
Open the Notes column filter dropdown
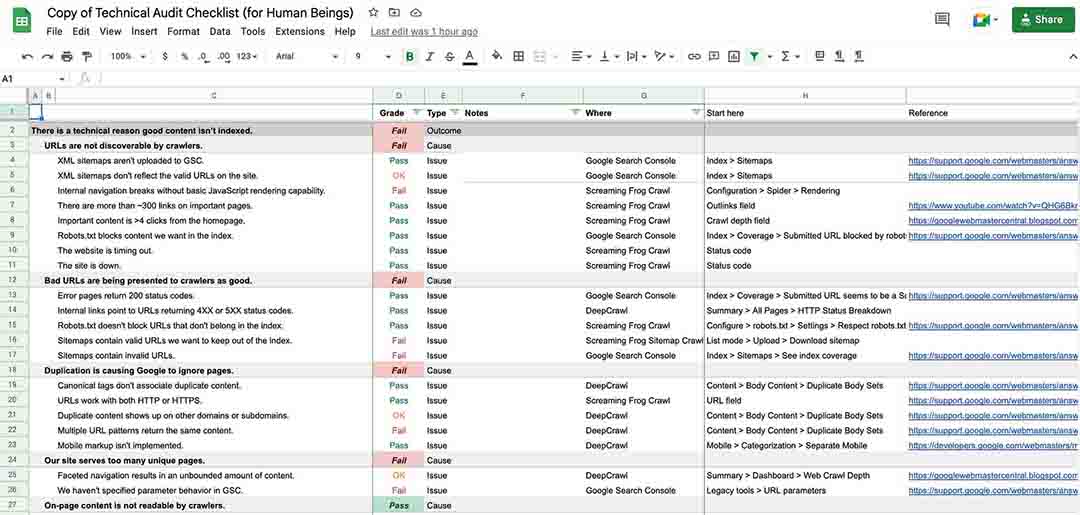tap(575, 112)
